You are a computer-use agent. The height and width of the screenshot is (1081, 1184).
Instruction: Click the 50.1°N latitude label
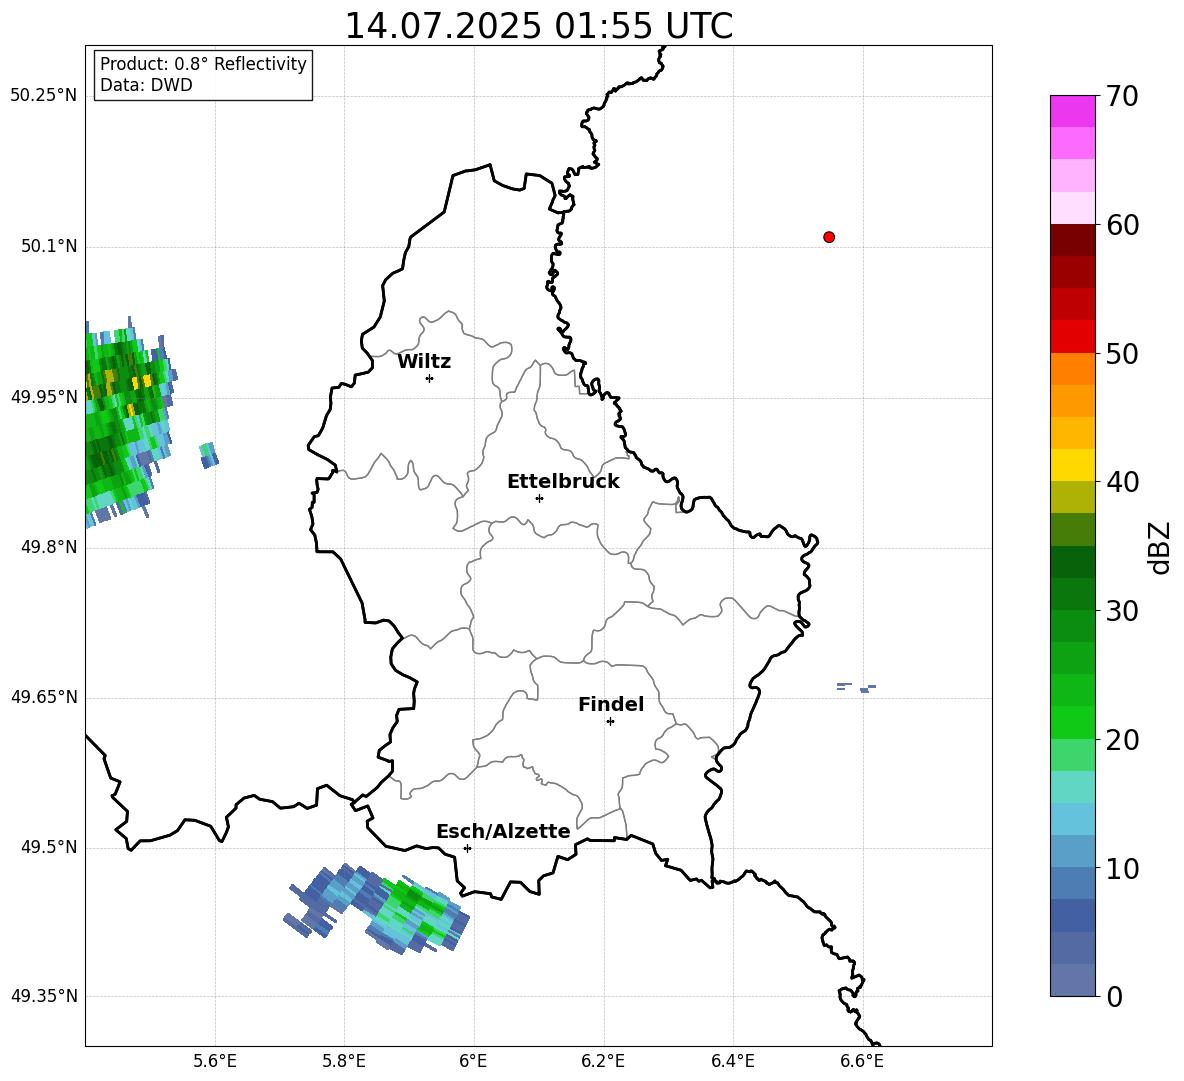click(x=49, y=246)
